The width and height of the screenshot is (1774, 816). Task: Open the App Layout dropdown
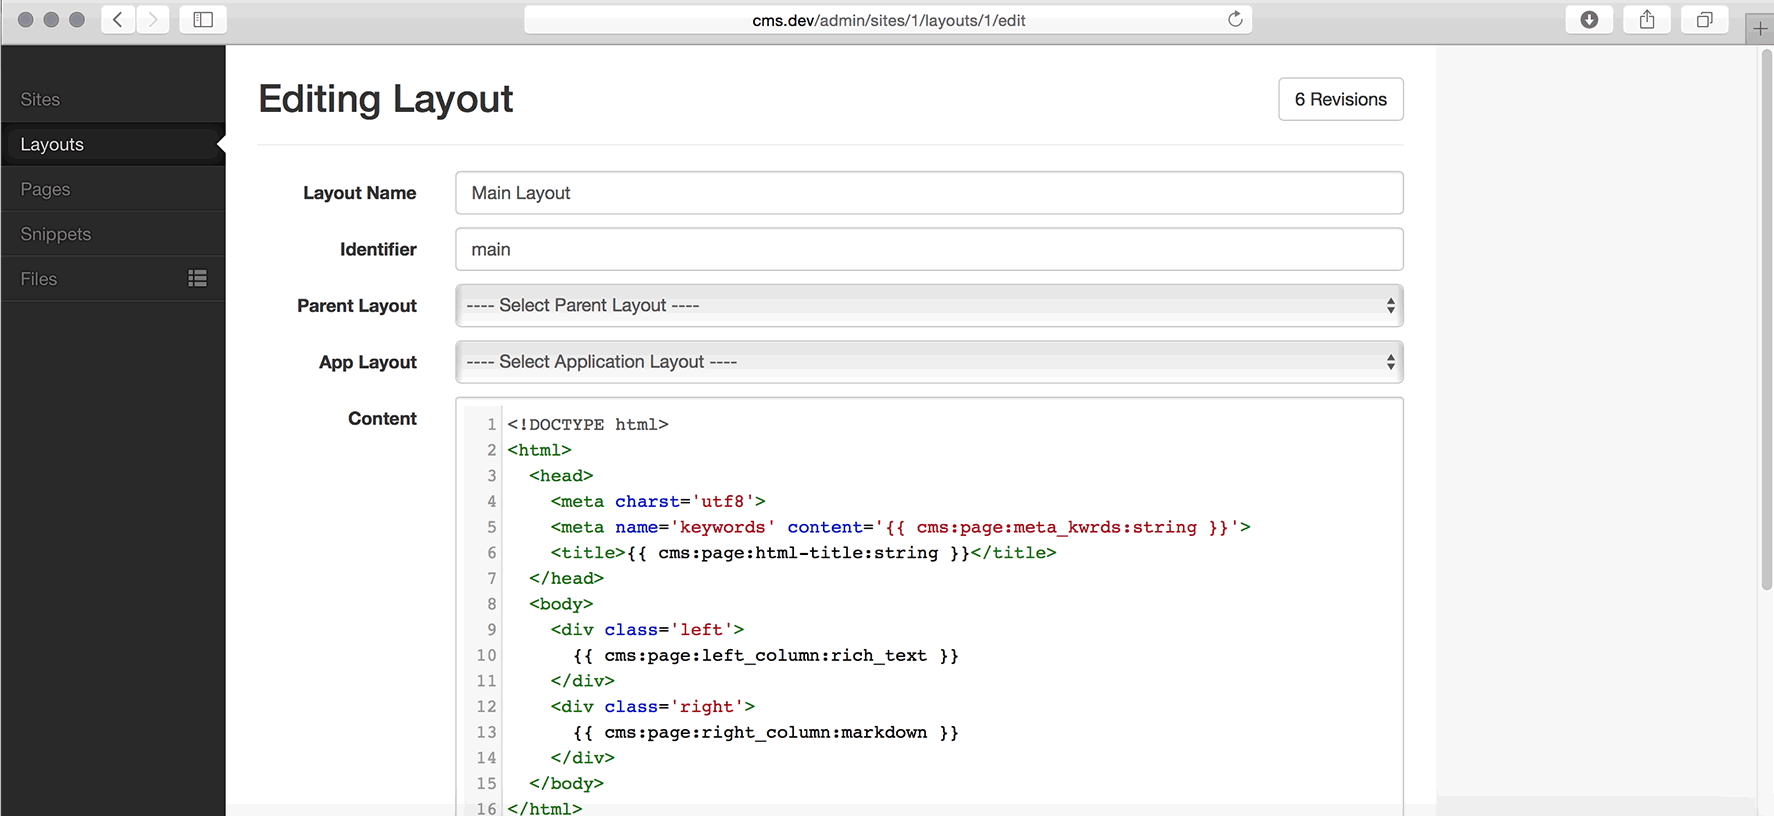929,362
